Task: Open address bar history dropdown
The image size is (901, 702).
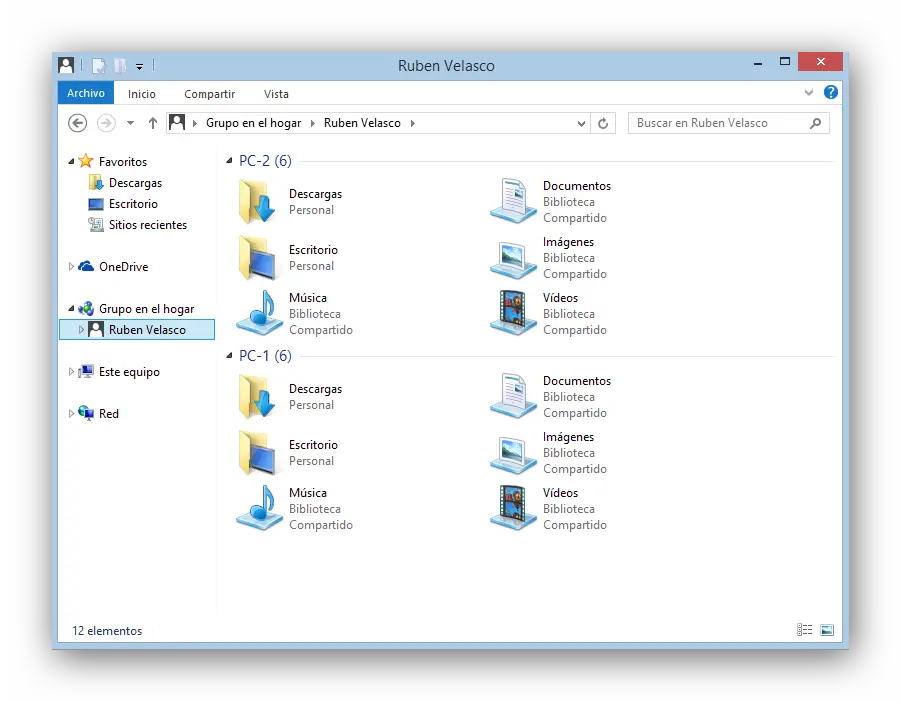Action: tap(581, 124)
